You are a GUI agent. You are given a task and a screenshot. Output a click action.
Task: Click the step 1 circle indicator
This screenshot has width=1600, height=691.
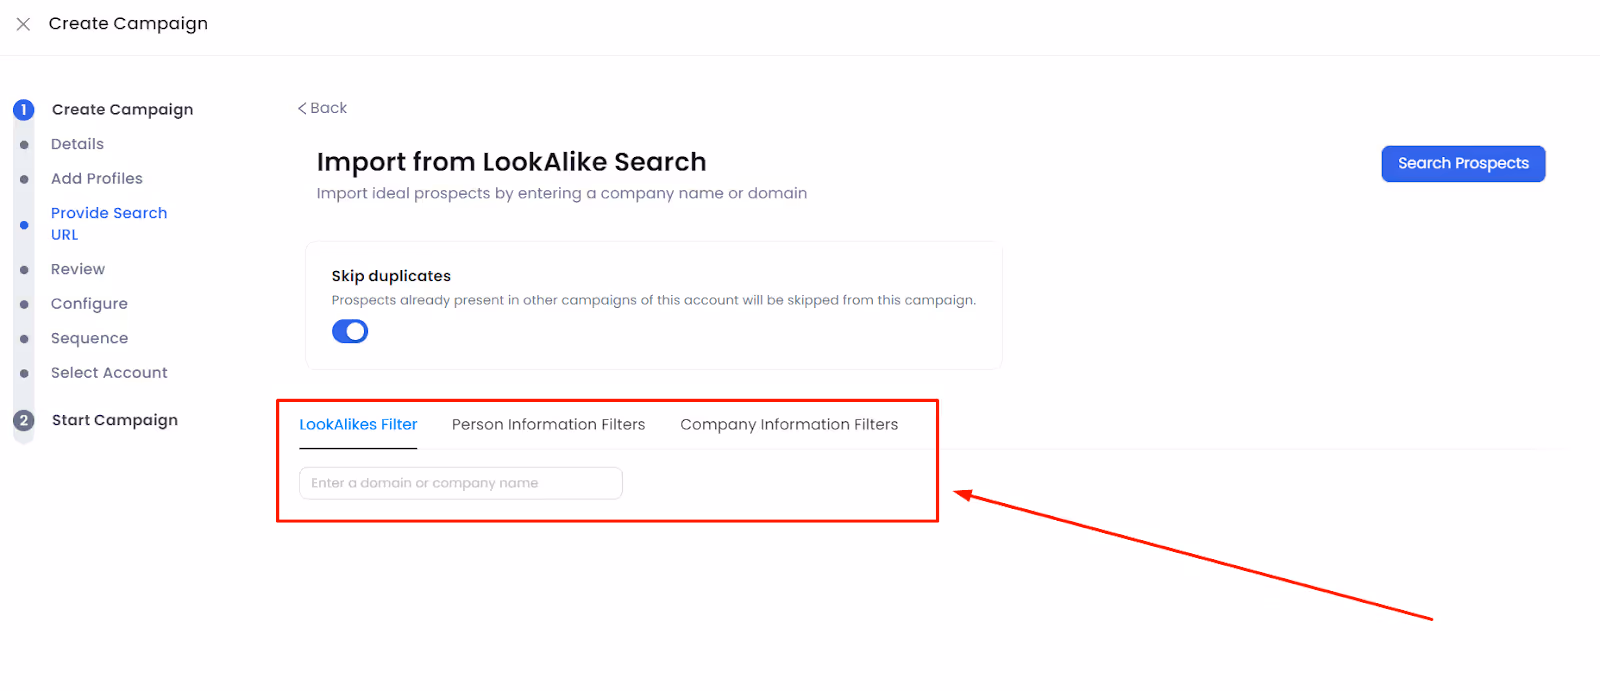(x=23, y=110)
